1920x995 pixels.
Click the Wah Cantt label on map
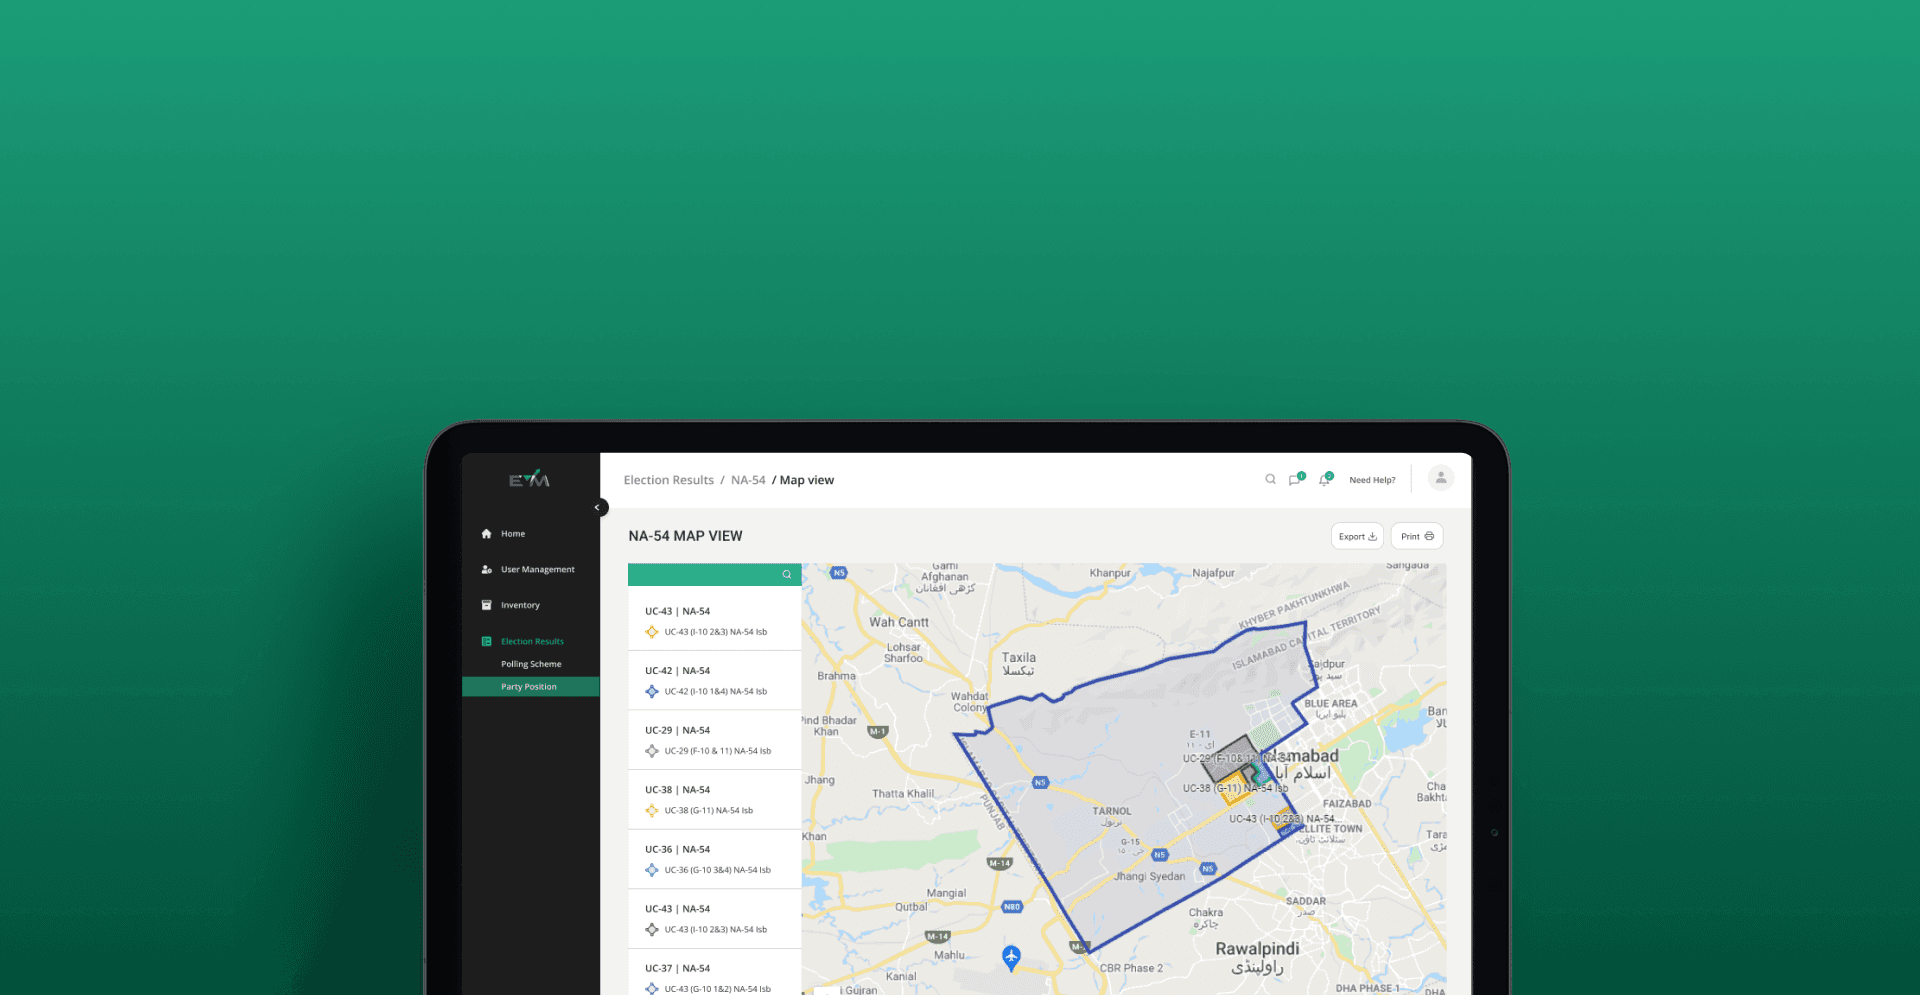click(x=899, y=623)
